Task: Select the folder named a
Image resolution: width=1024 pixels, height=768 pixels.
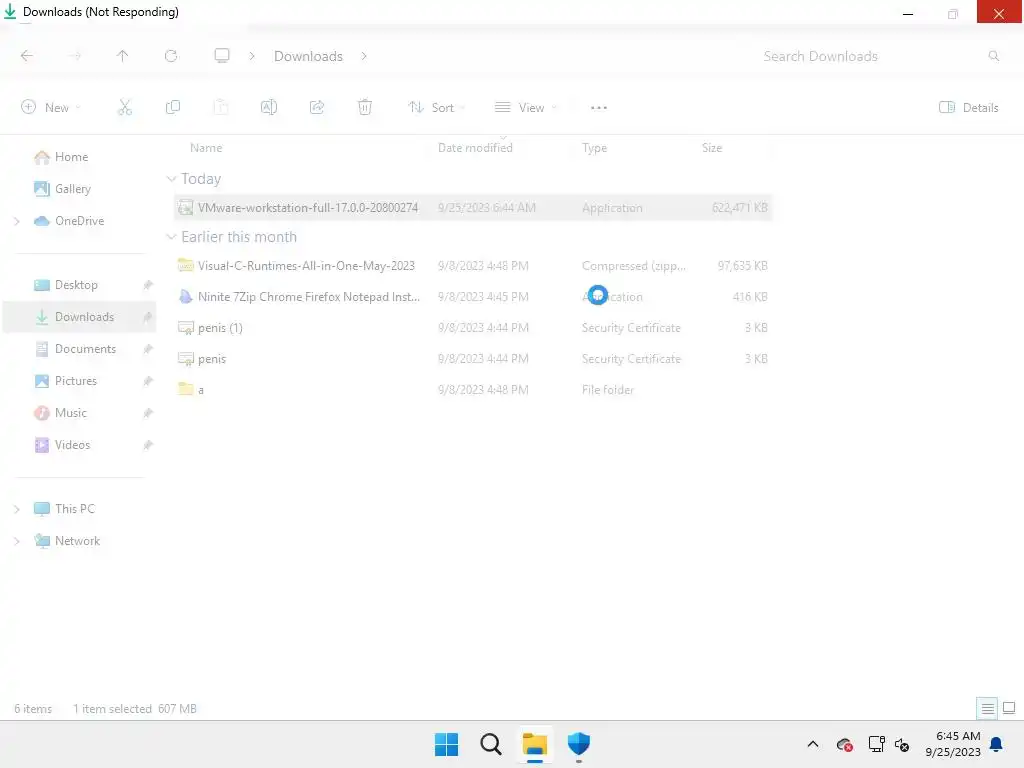Action: click(x=473, y=390)
